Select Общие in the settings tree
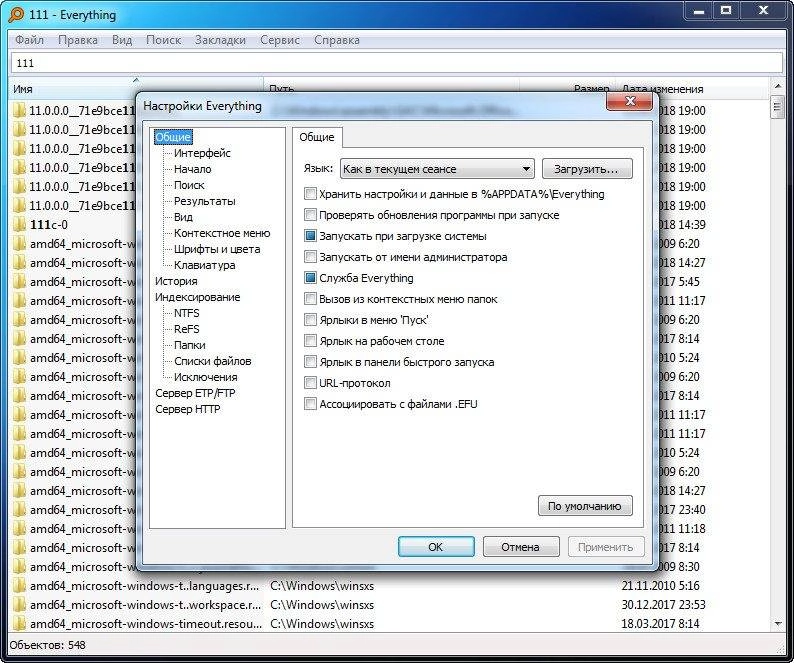 (173, 137)
